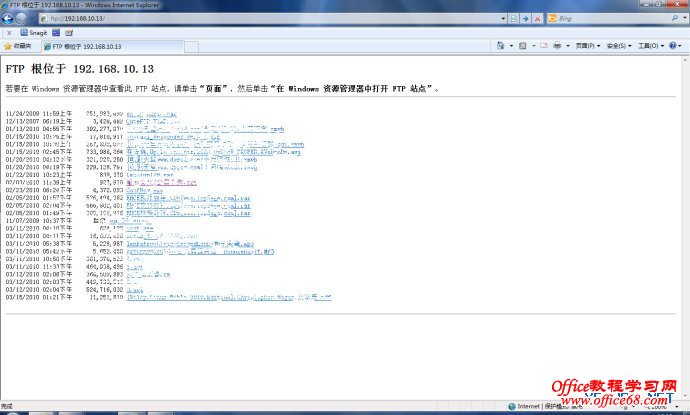
Task: Click the Read Mail envelope icon
Action: point(543,45)
